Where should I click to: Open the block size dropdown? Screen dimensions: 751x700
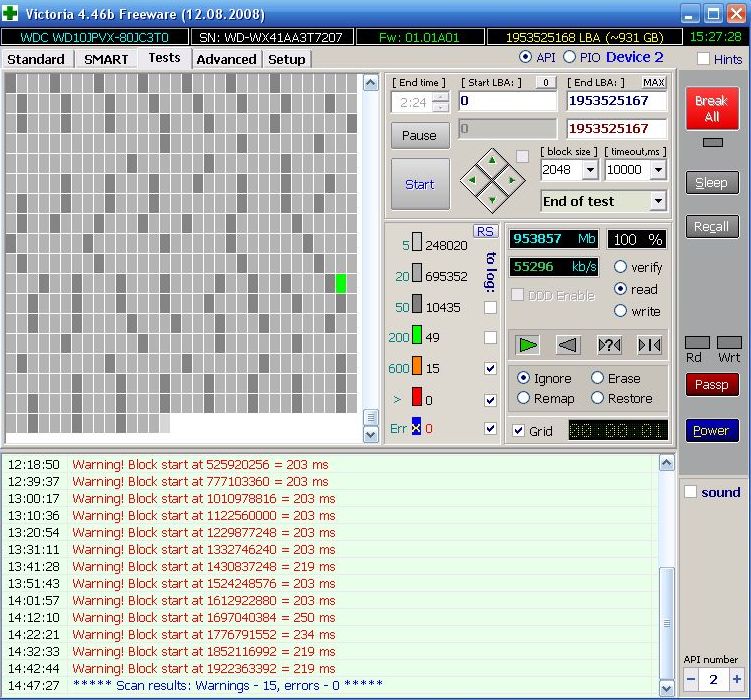coord(590,169)
